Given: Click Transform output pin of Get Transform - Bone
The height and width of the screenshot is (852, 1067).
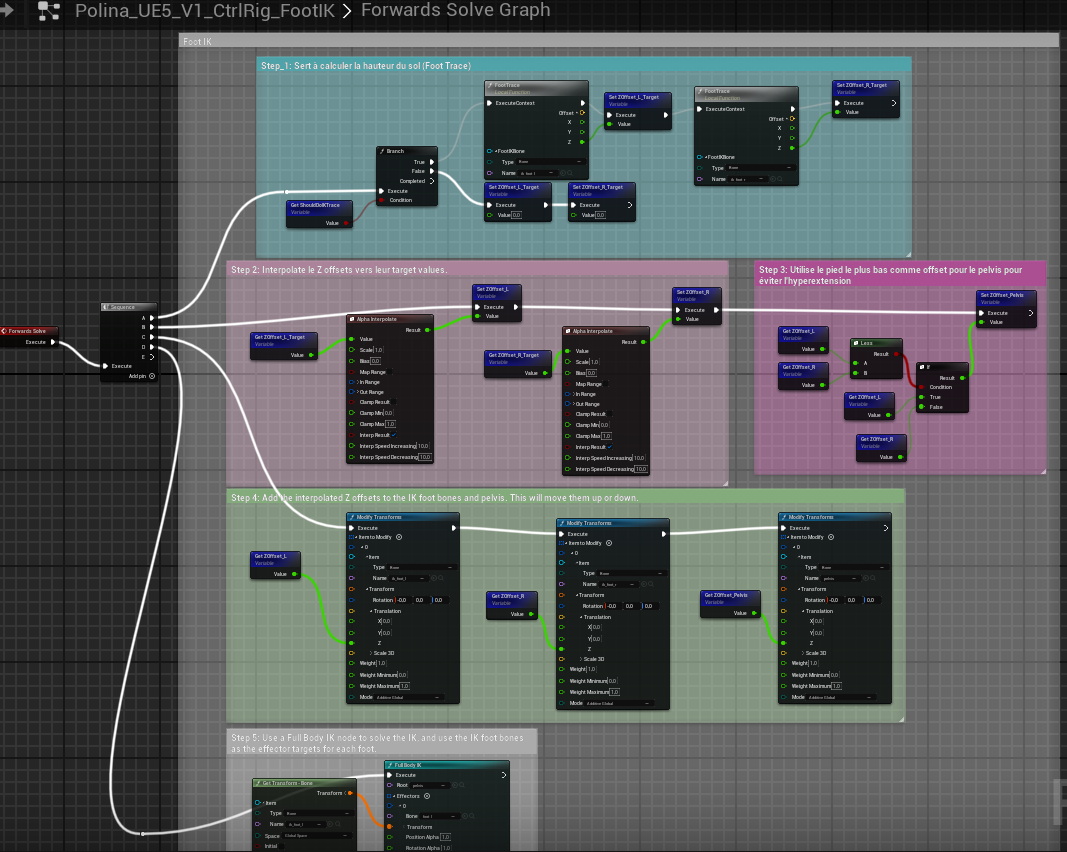Looking at the screenshot, I should click(x=350, y=793).
